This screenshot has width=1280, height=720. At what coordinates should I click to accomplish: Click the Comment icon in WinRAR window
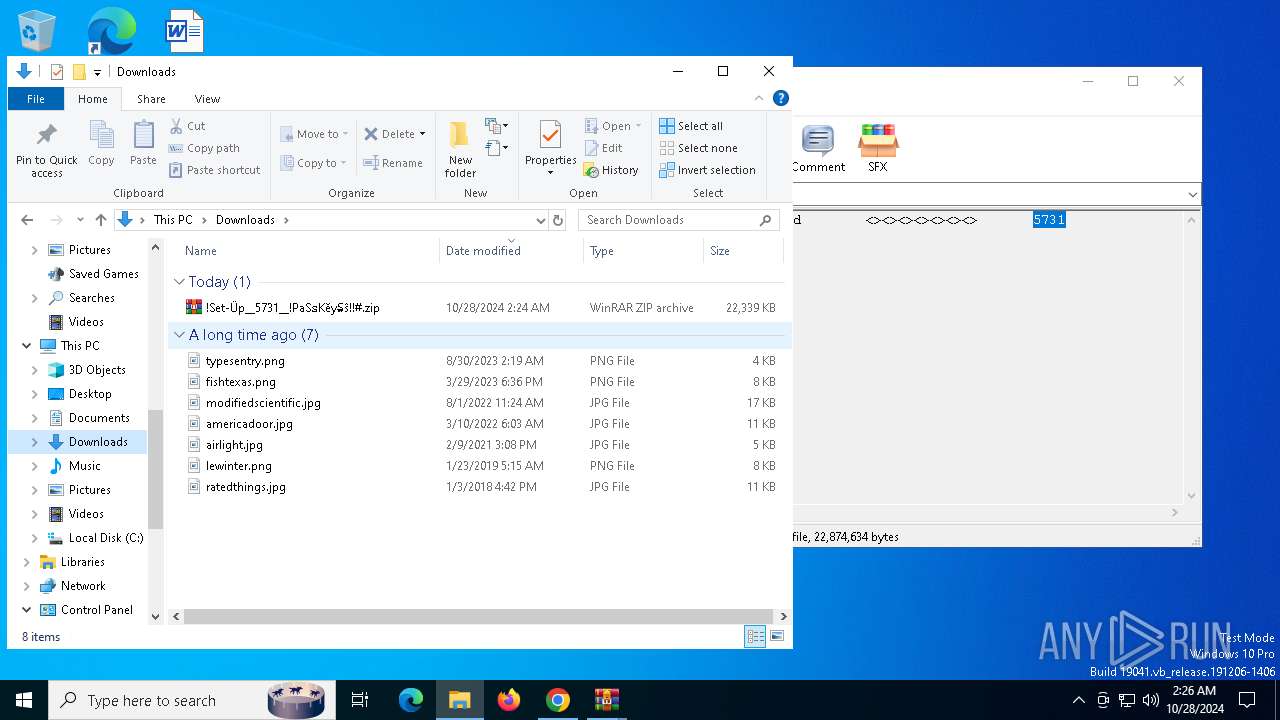(818, 149)
